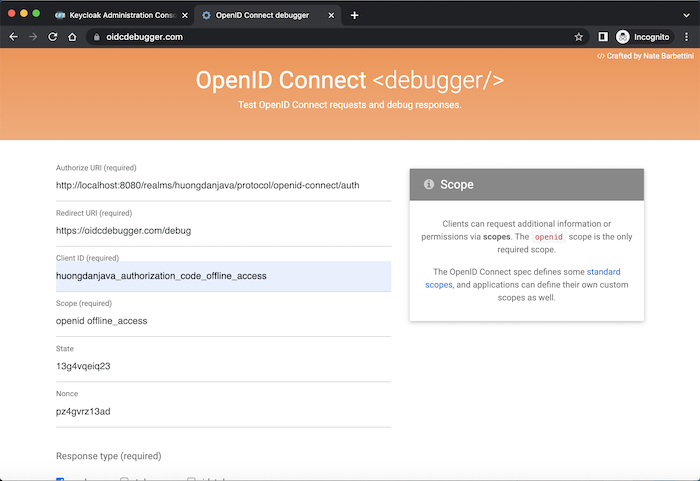The height and width of the screenshot is (481, 700).
Task: Click the State field 13g4vqeiq23
Action: pyautogui.click(x=223, y=366)
